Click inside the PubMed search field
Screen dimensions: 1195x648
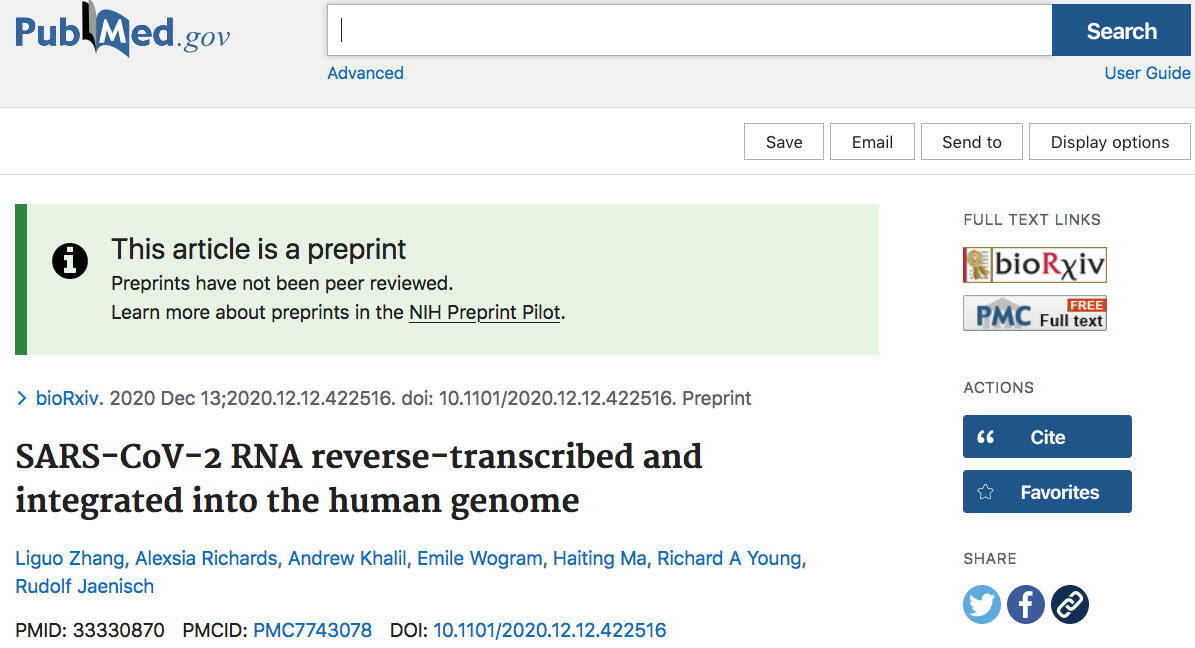tap(690, 31)
